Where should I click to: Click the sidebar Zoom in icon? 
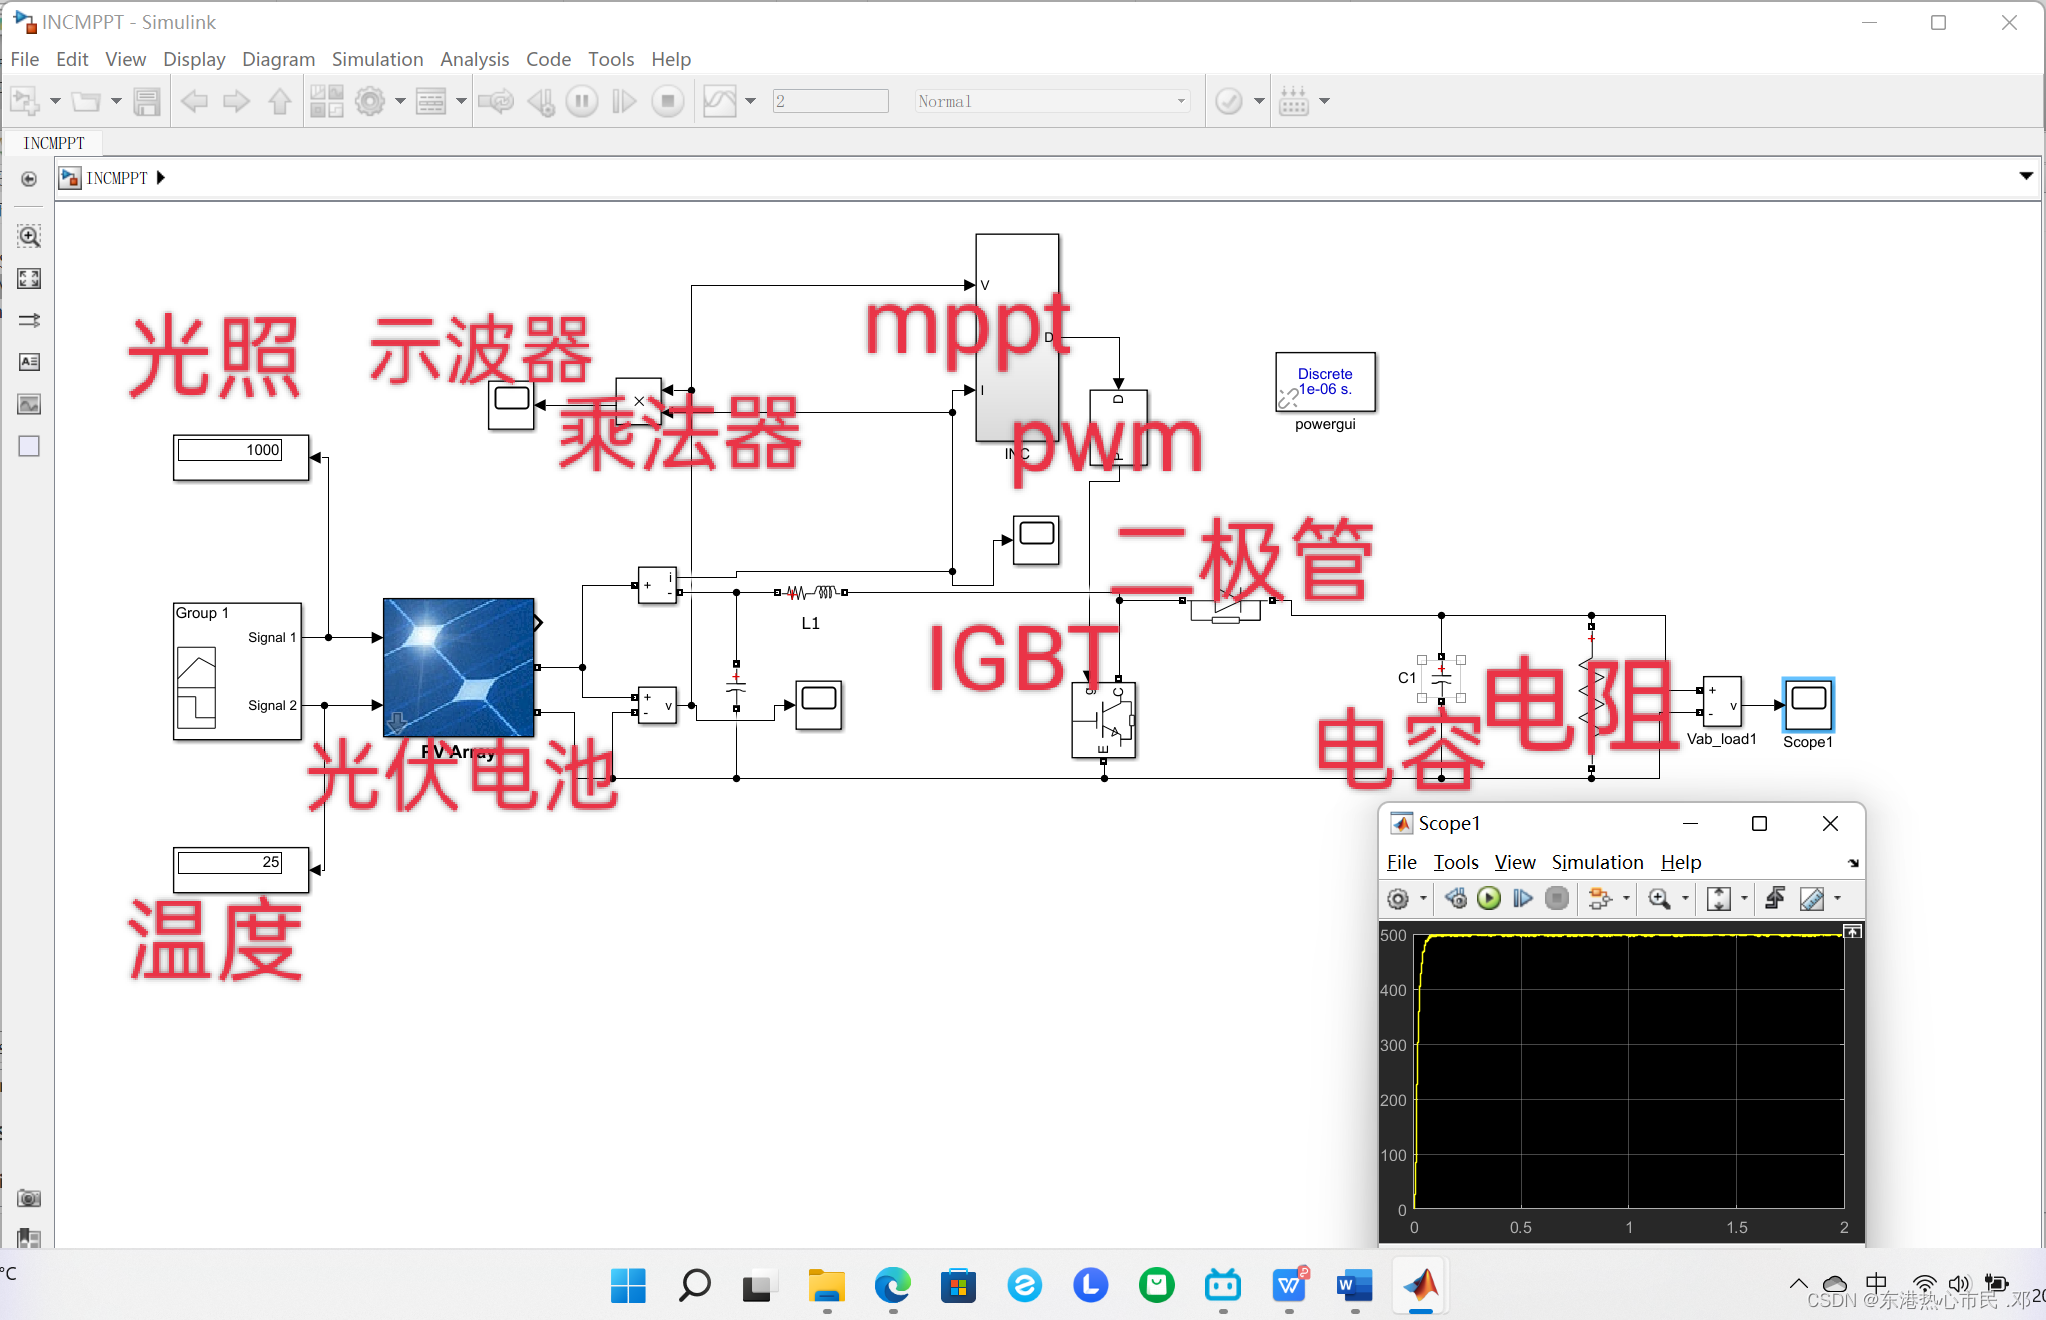point(29,237)
